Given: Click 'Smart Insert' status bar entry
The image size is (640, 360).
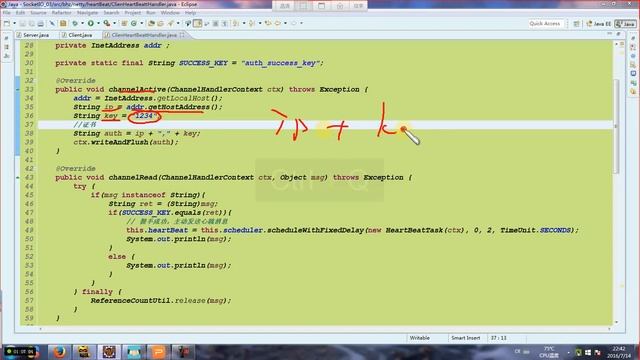Looking at the screenshot, I should click(x=466, y=338).
